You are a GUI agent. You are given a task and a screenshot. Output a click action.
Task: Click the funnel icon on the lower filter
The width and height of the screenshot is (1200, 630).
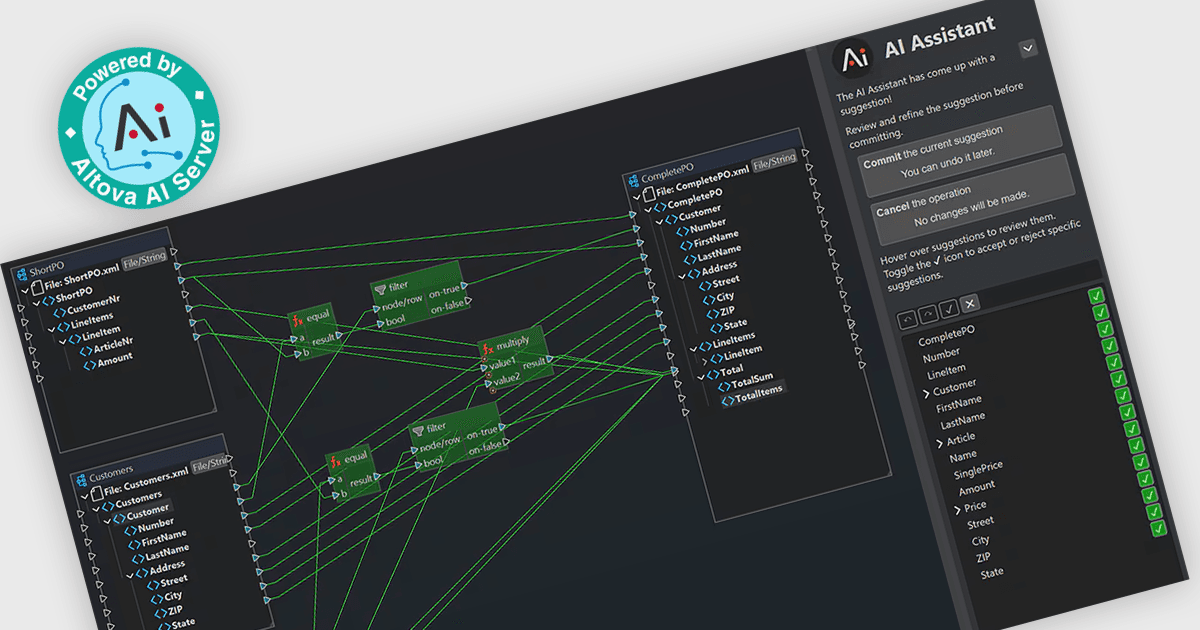(418, 432)
